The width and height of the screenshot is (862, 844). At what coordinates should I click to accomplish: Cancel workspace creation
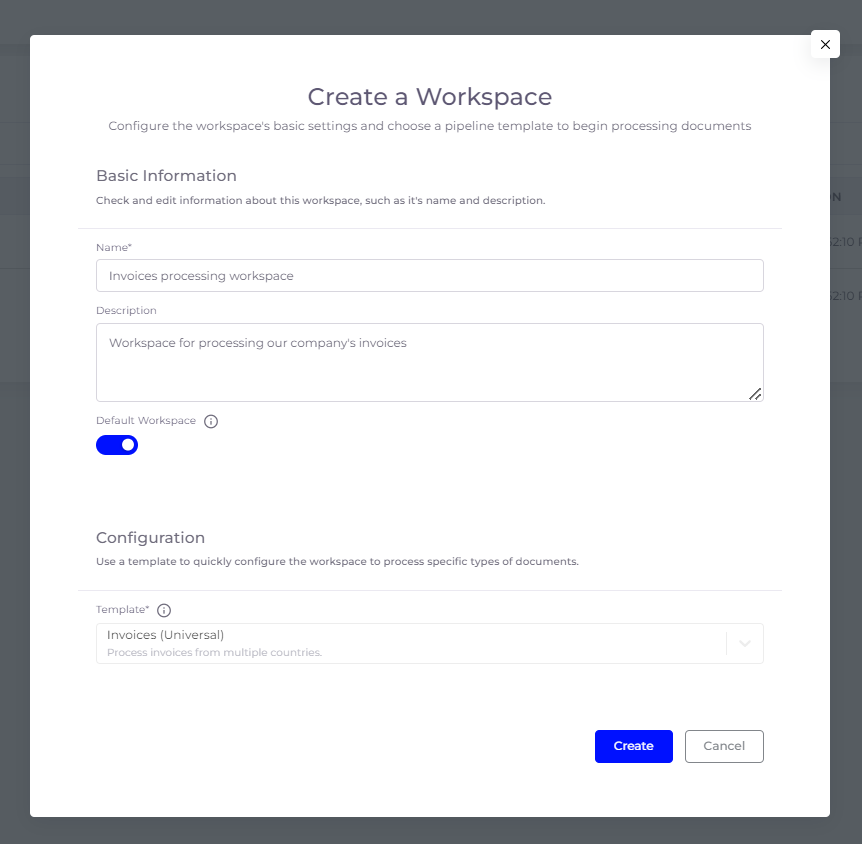723,746
